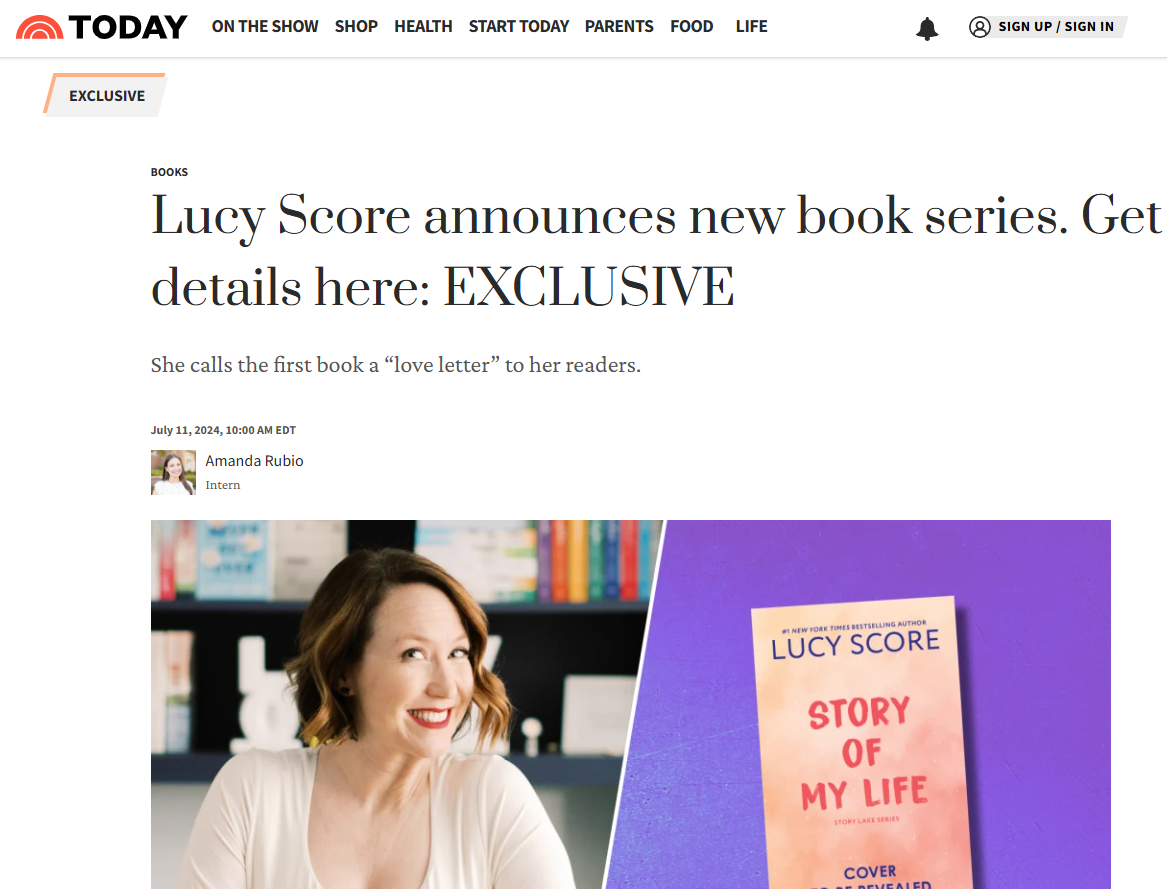Open the notifications bell icon
This screenshot has height=889, width=1167.
pyautogui.click(x=927, y=28)
